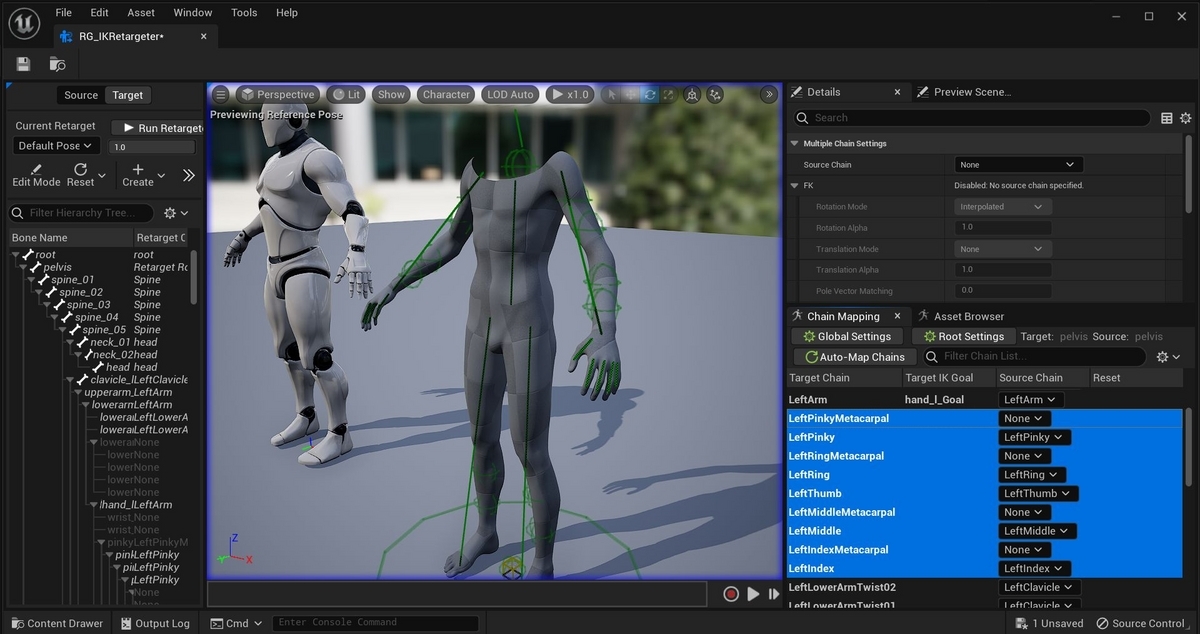Click the Rotation Alpha value field
The width and height of the screenshot is (1200, 634).
1002,228
